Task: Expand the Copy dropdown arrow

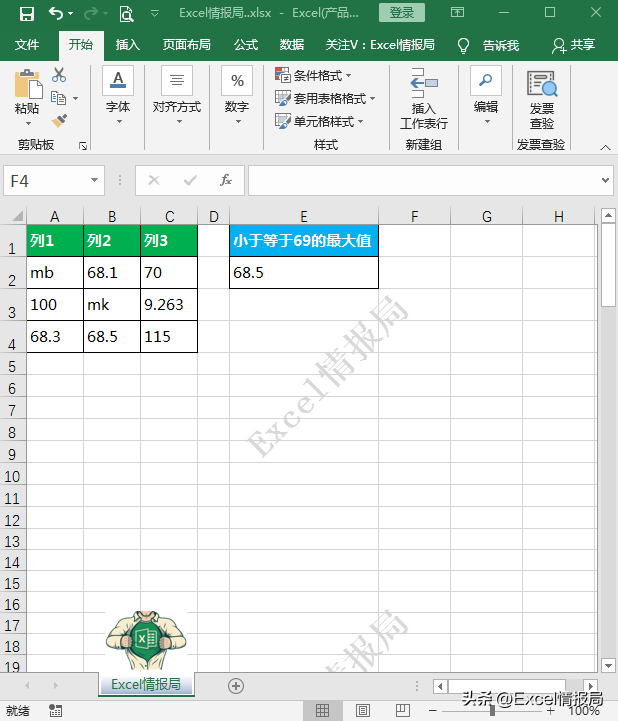Action: tap(75, 98)
